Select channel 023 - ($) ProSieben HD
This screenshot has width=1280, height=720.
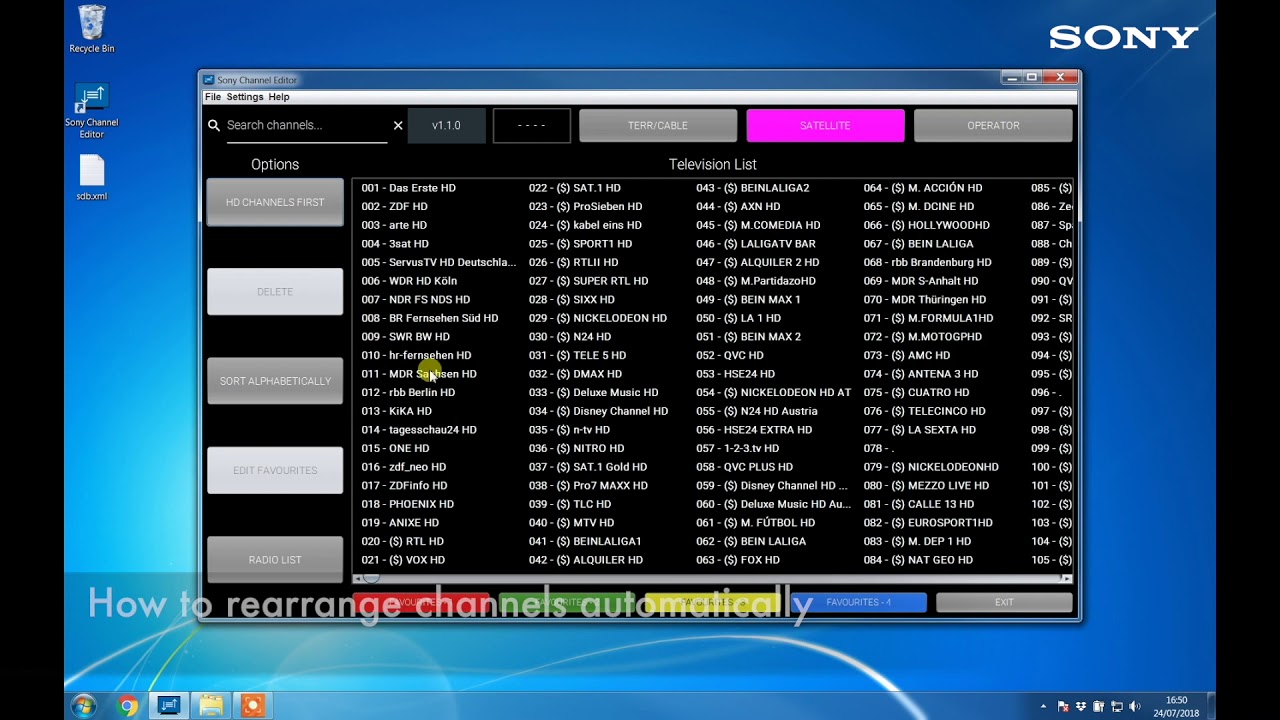[x=585, y=207]
